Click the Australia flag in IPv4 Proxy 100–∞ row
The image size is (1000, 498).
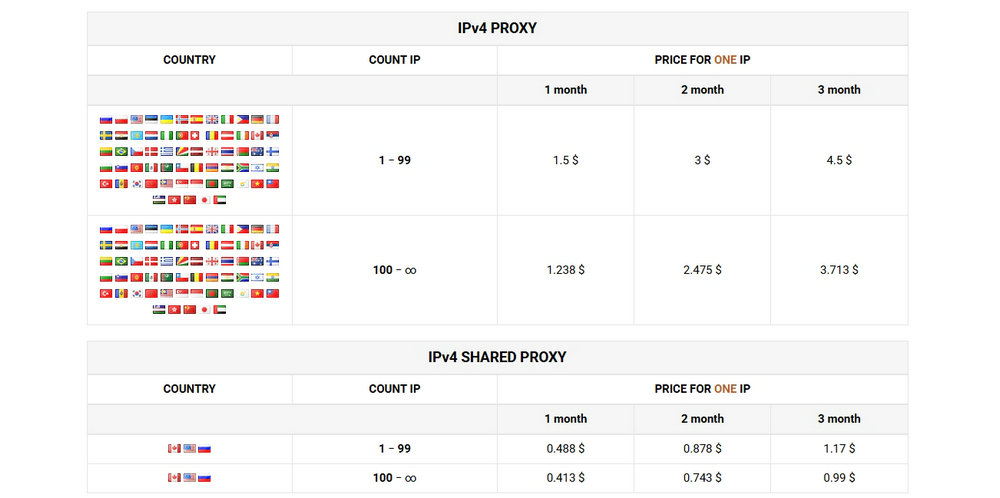[x=258, y=261]
